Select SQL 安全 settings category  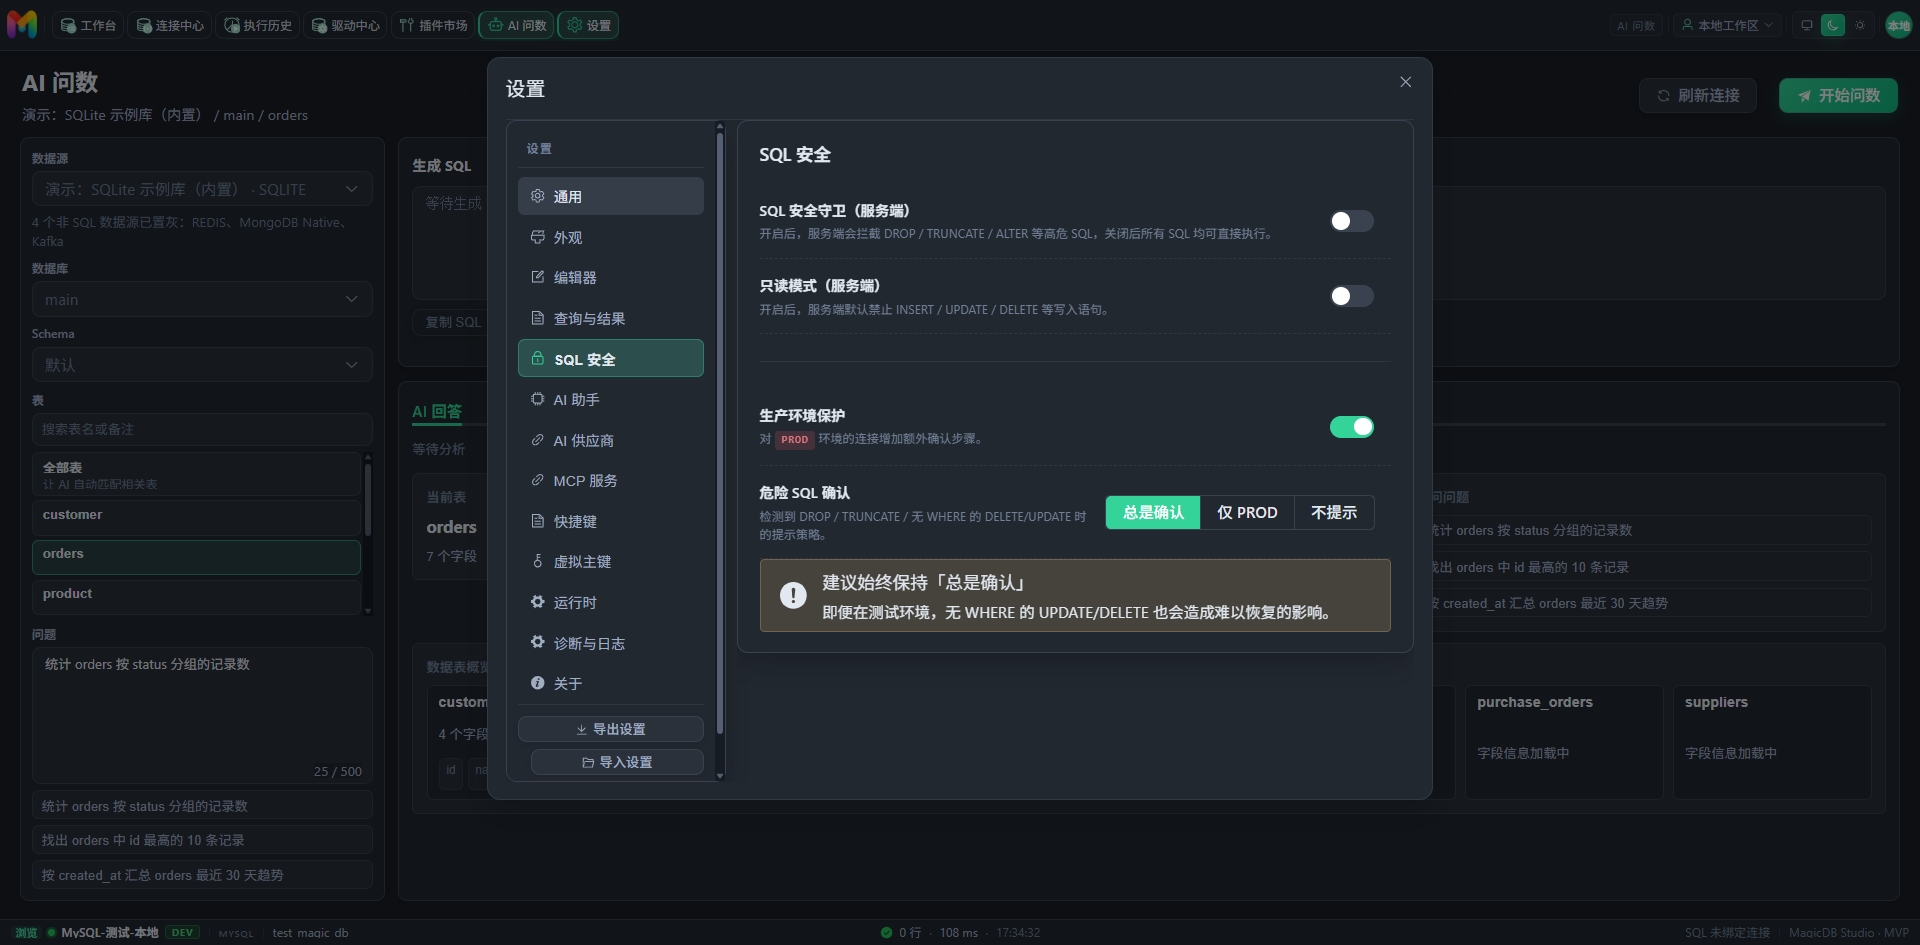point(611,358)
